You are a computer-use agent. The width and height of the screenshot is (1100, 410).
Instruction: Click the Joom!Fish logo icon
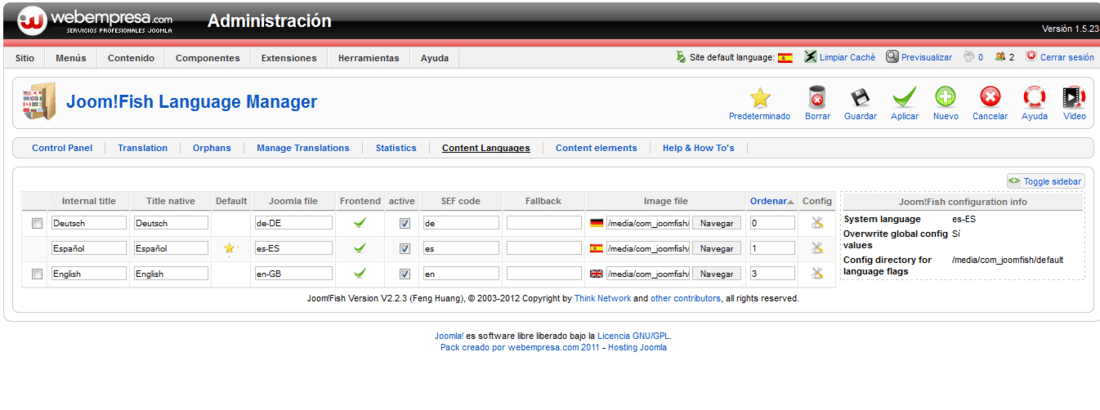click(39, 102)
